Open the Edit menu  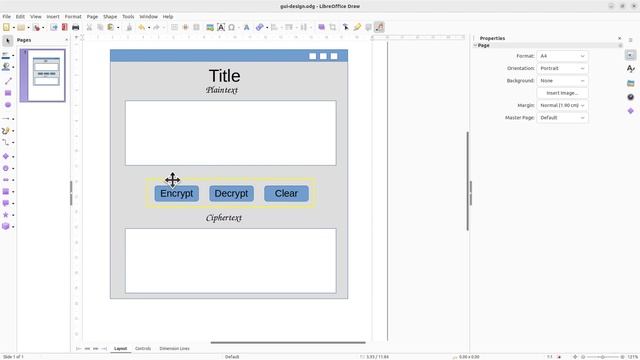tap(20, 17)
